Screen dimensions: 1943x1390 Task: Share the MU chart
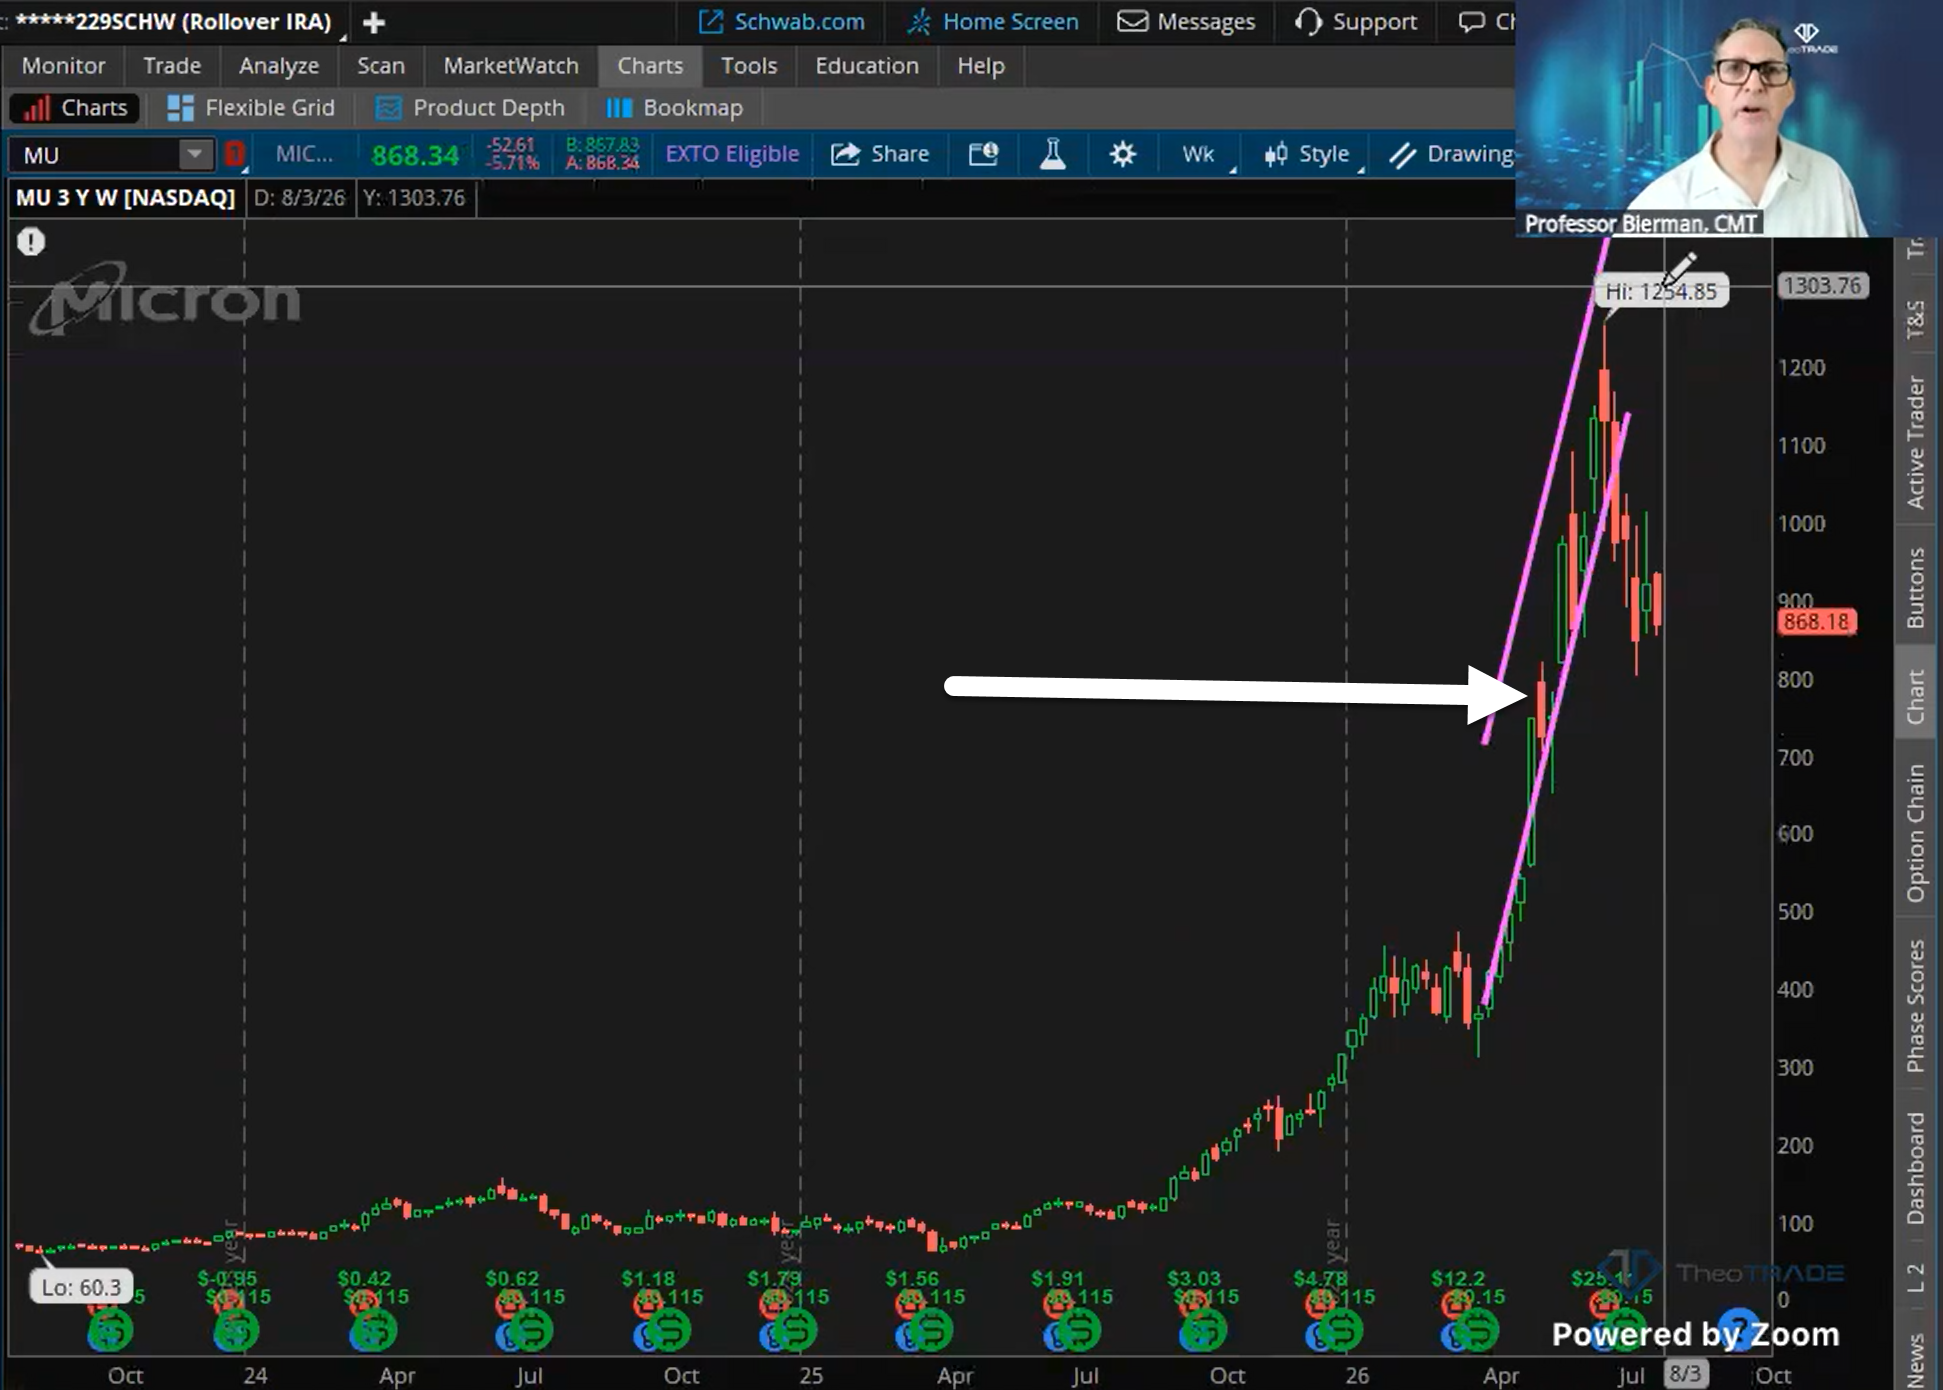tap(880, 154)
